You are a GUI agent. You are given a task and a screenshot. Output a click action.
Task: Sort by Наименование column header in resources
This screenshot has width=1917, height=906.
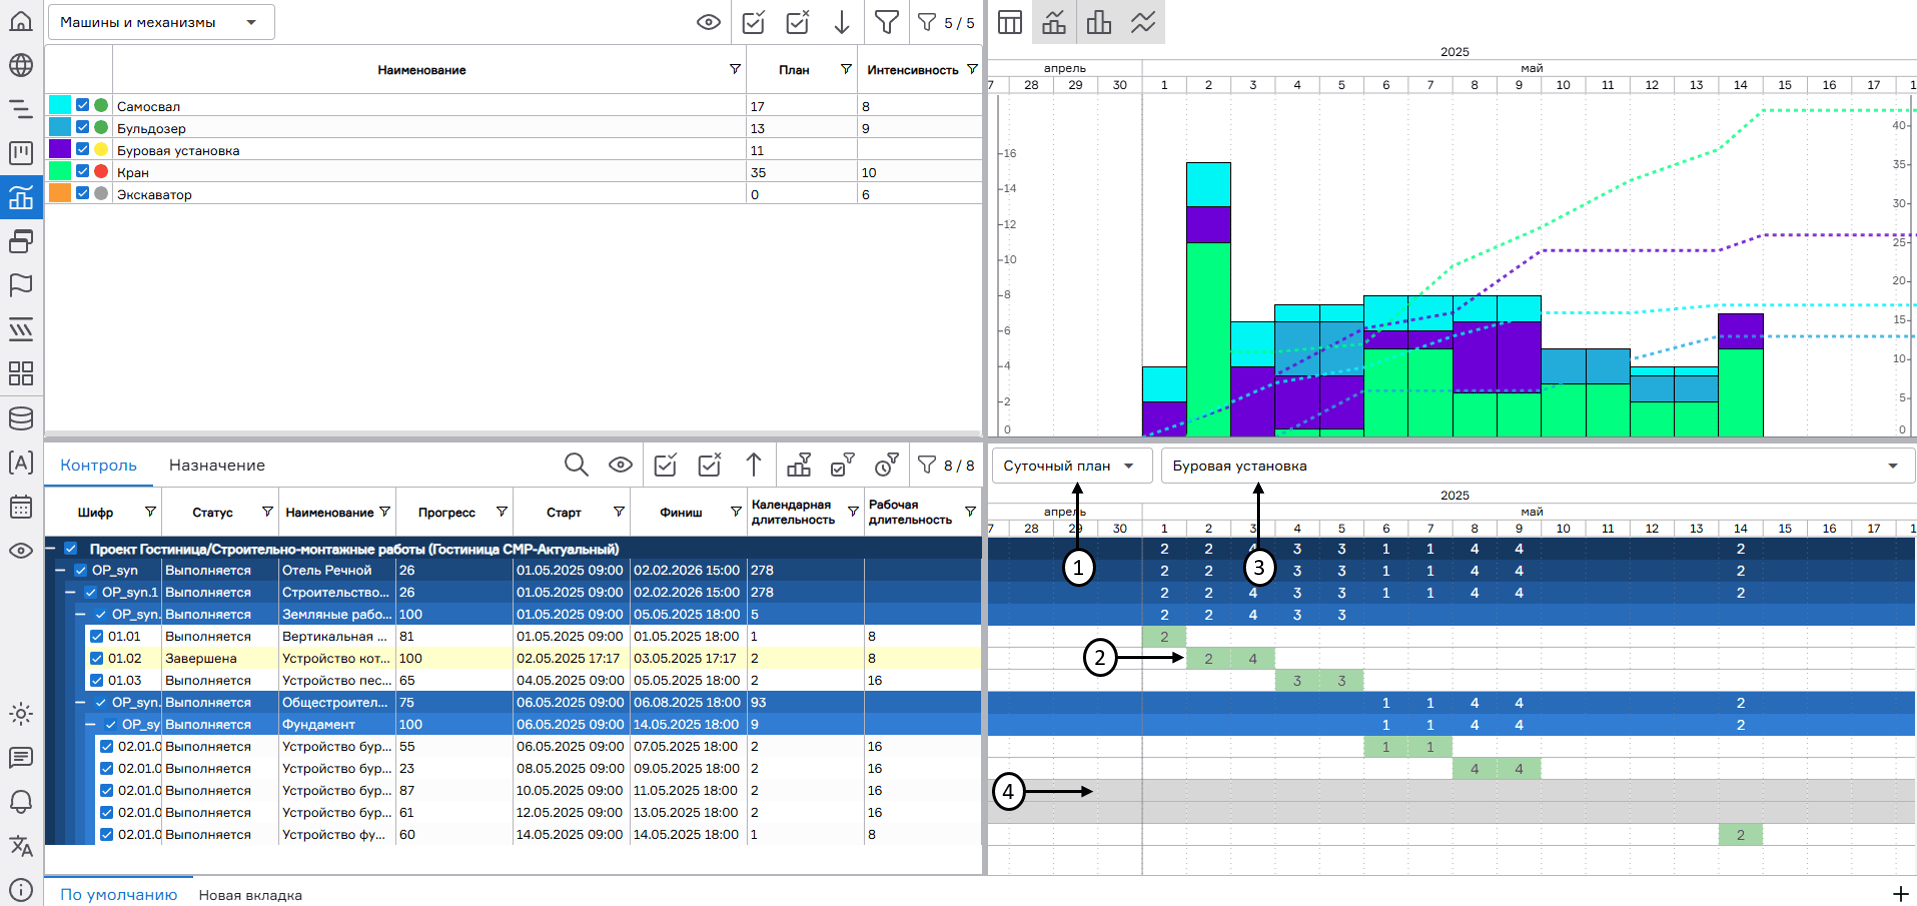coord(421,70)
